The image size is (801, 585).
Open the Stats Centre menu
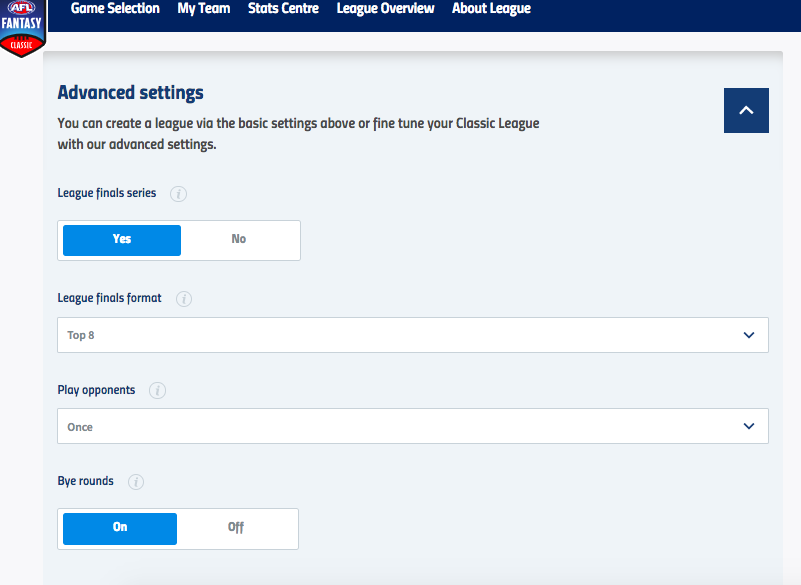tap(283, 9)
